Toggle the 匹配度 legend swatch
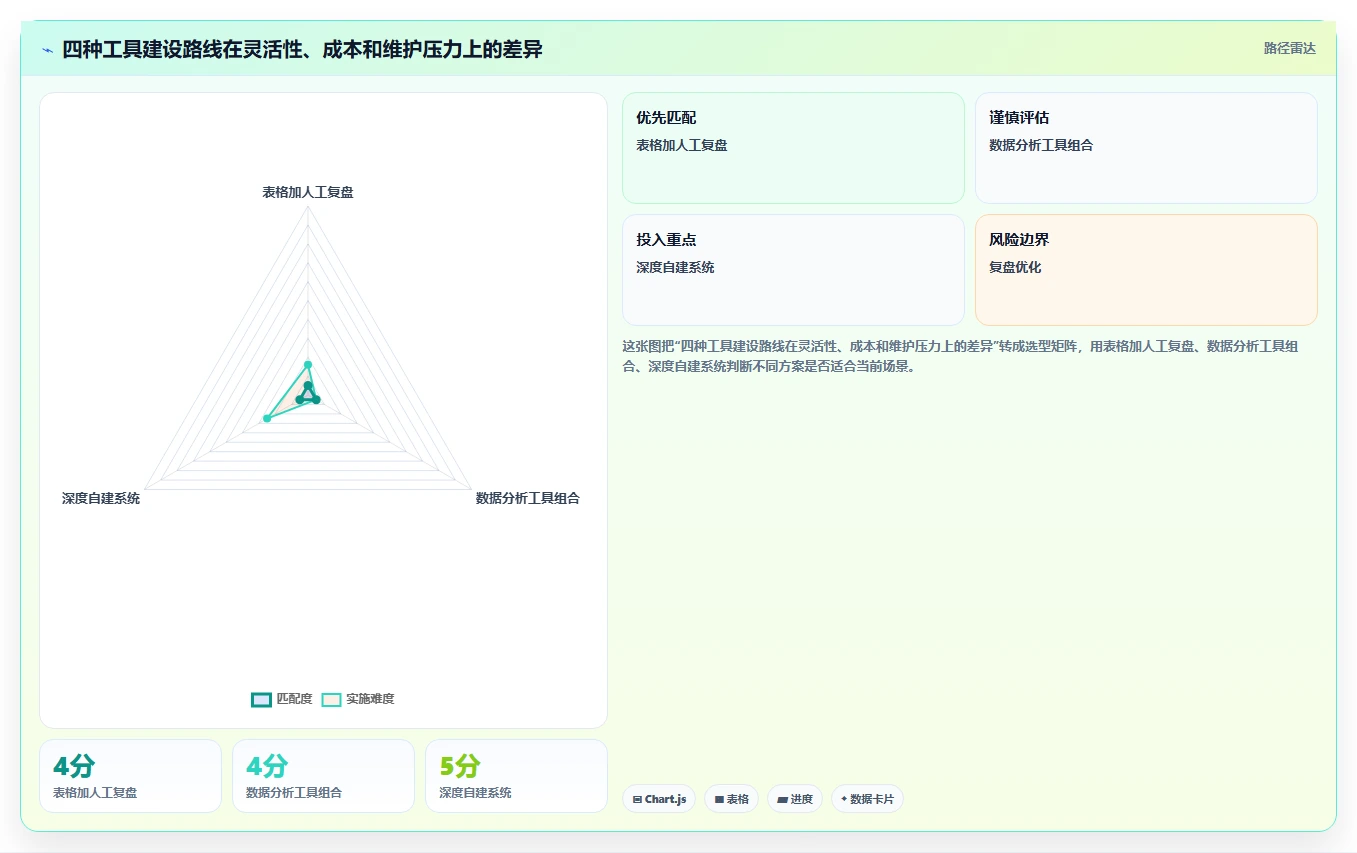The width and height of the screenshot is (1357, 853). point(261,699)
